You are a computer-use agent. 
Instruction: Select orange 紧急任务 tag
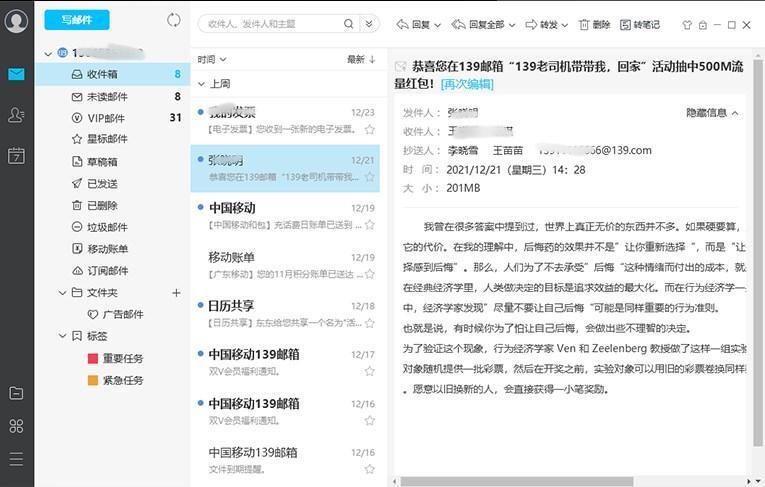coord(115,380)
